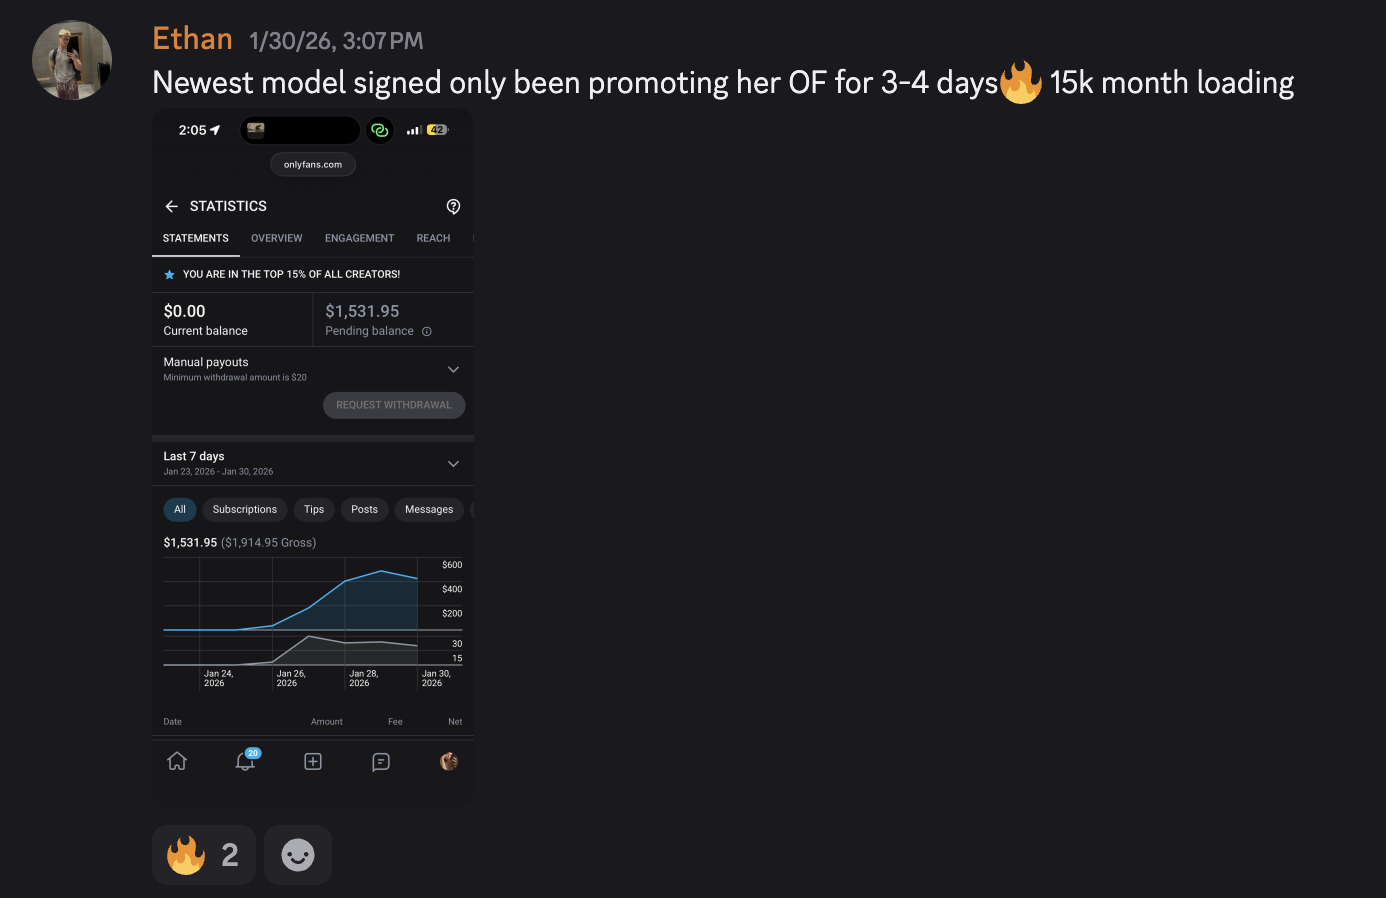Select the Subscriptions filter chip
Image resolution: width=1386 pixels, height=898 pixels.
click(x=244, y=509)
